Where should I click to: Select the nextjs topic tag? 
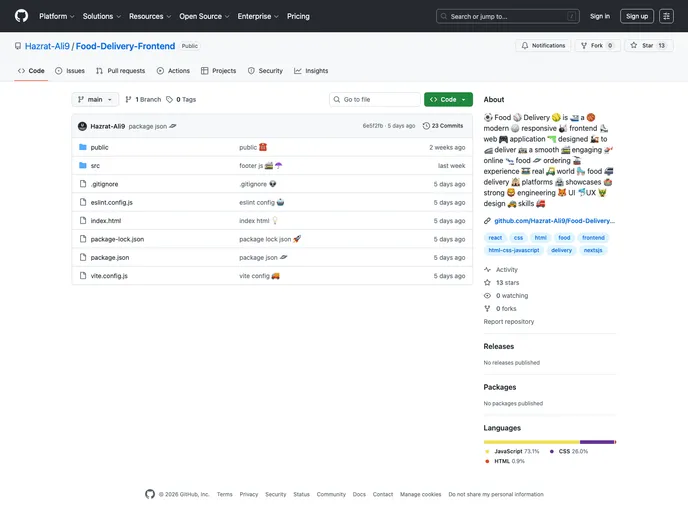[x=593, y=251]
